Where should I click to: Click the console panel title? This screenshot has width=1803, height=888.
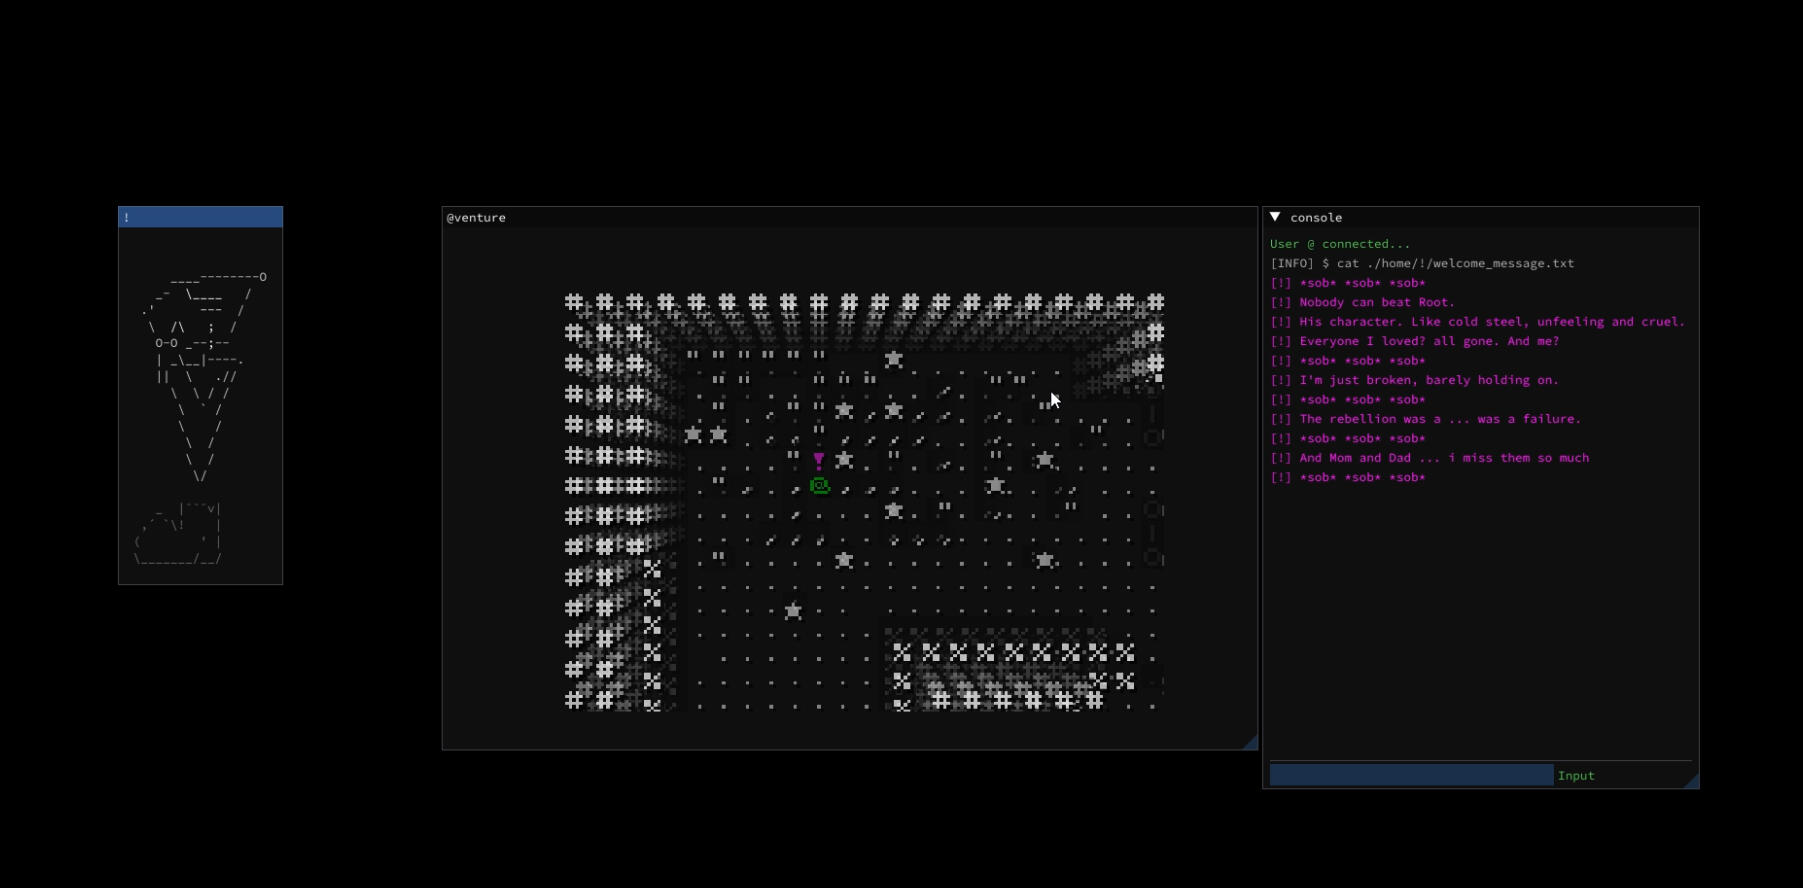point(1316,217)
